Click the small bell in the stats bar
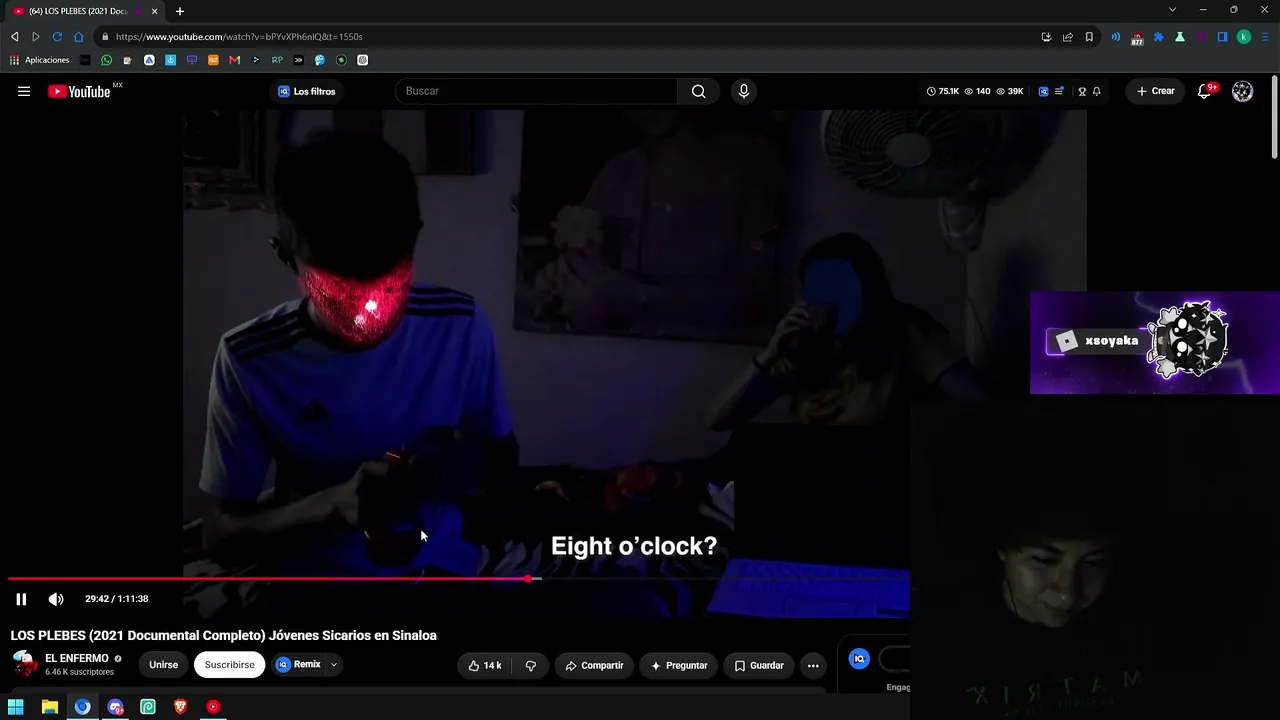Image resolution: width=1280 pixels, height=720 pixels. [x=1097, y=91]
